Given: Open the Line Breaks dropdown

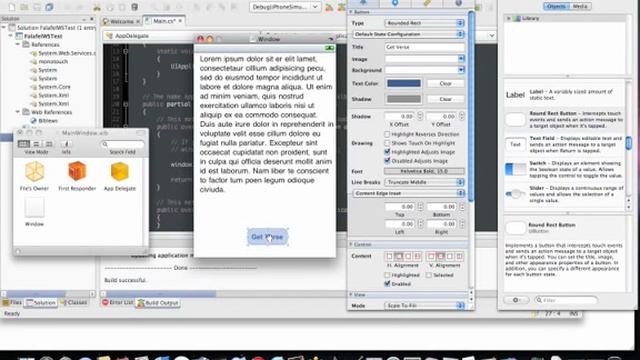Looking at the screenshot, I should pyautogui.click(x=424, y=182).
